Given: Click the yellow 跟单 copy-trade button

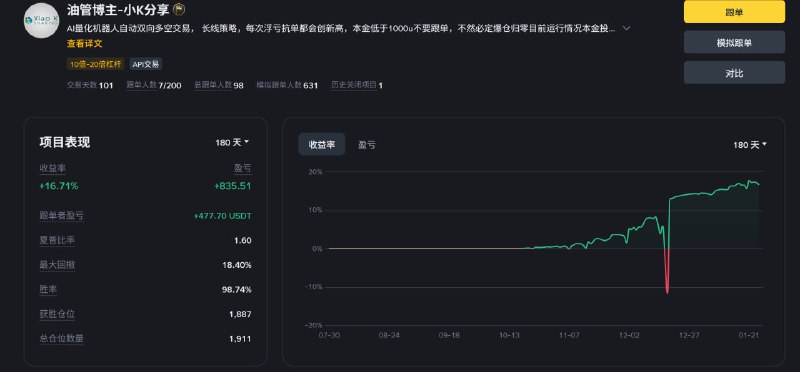Looking at the screenshot, I should tap(734, 12).
